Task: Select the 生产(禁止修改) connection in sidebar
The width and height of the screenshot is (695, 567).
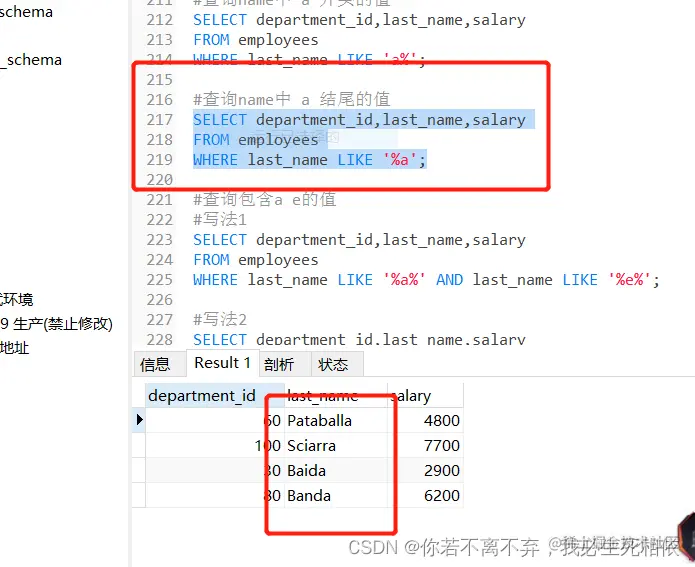Action: click(x=56, y=324)
